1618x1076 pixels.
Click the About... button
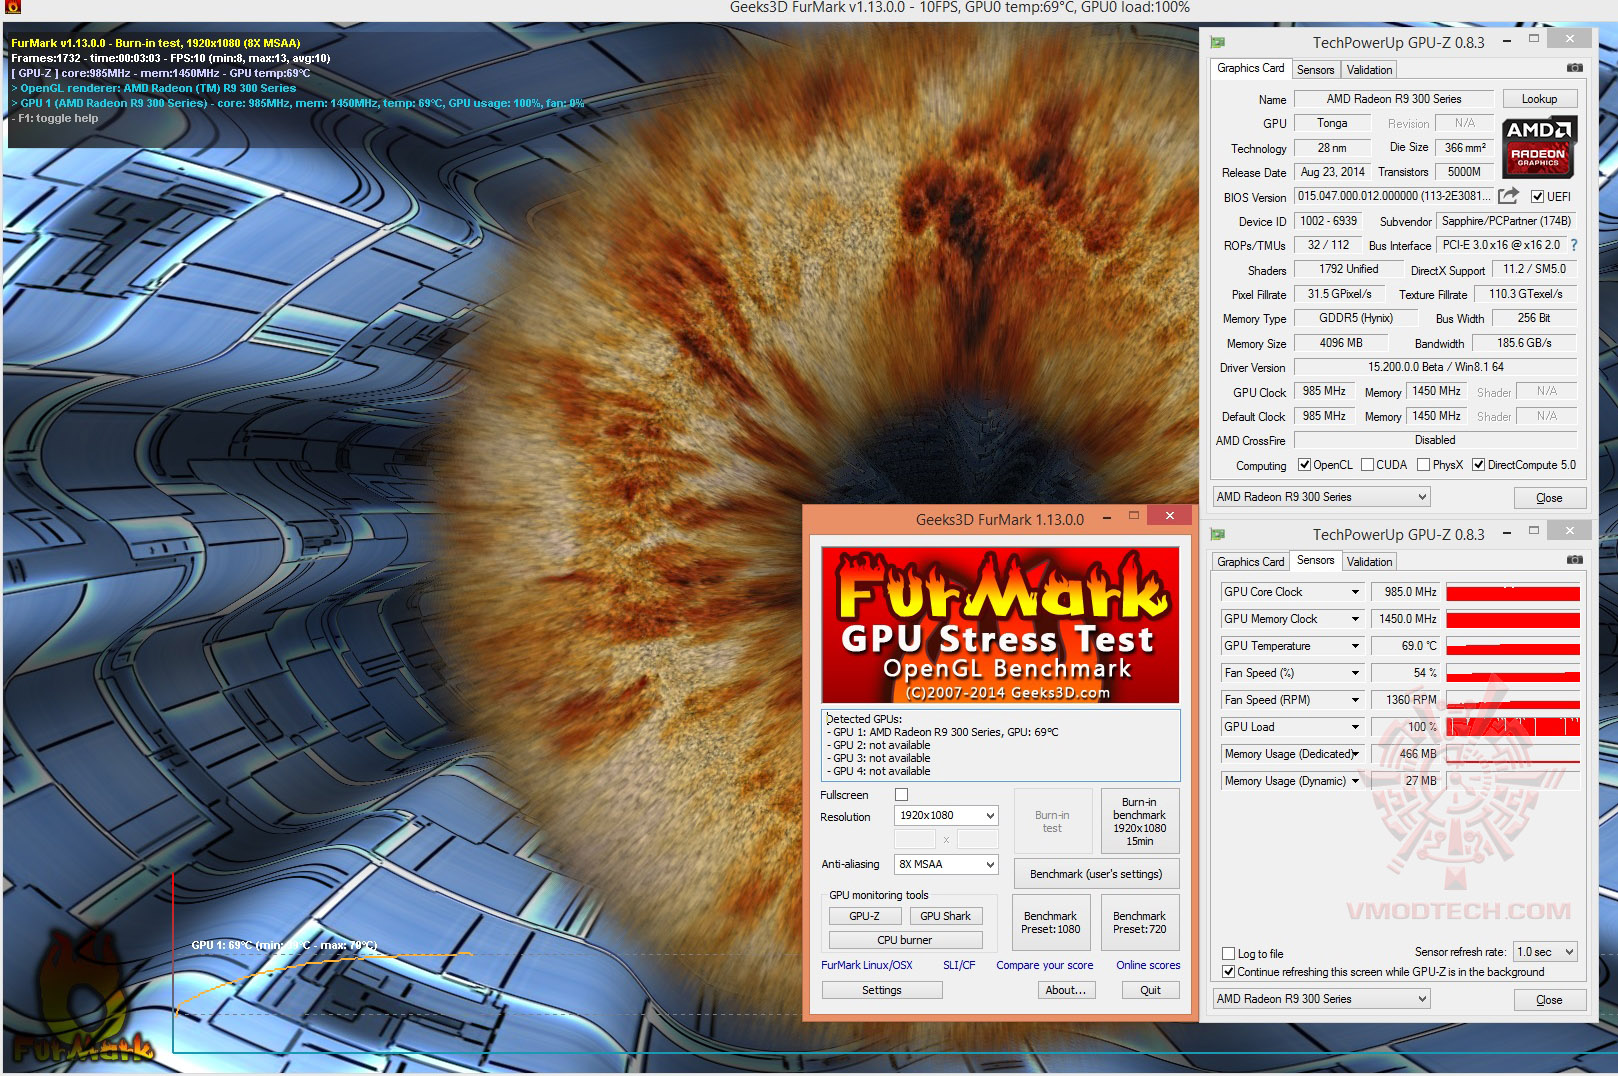pyautogui.click(x=1066, y=990)
